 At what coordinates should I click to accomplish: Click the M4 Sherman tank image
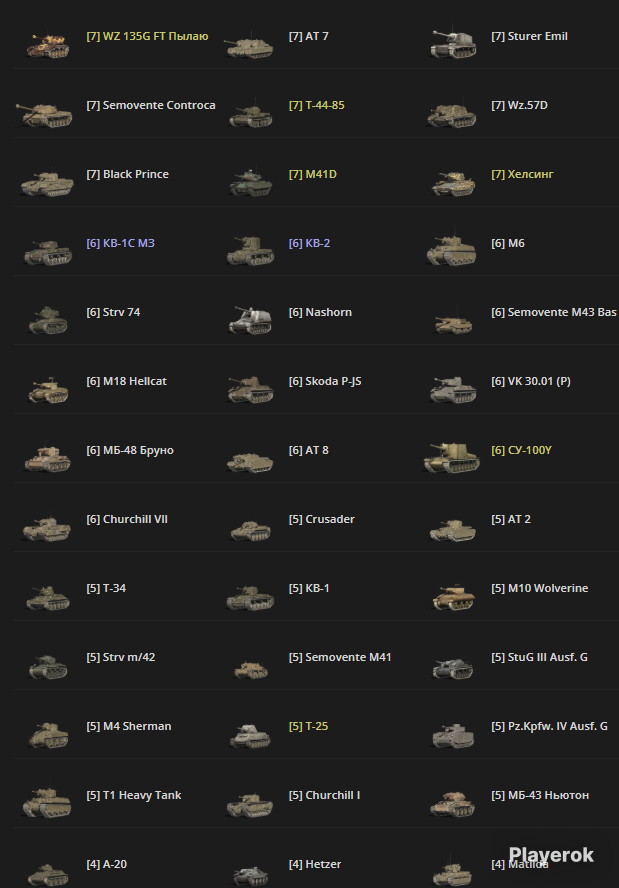(x=49, y=735)
